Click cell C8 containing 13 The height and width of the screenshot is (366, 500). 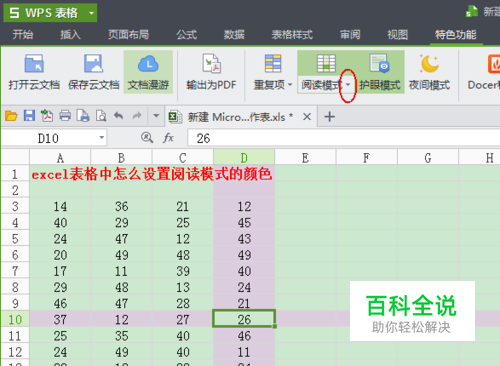183,287
